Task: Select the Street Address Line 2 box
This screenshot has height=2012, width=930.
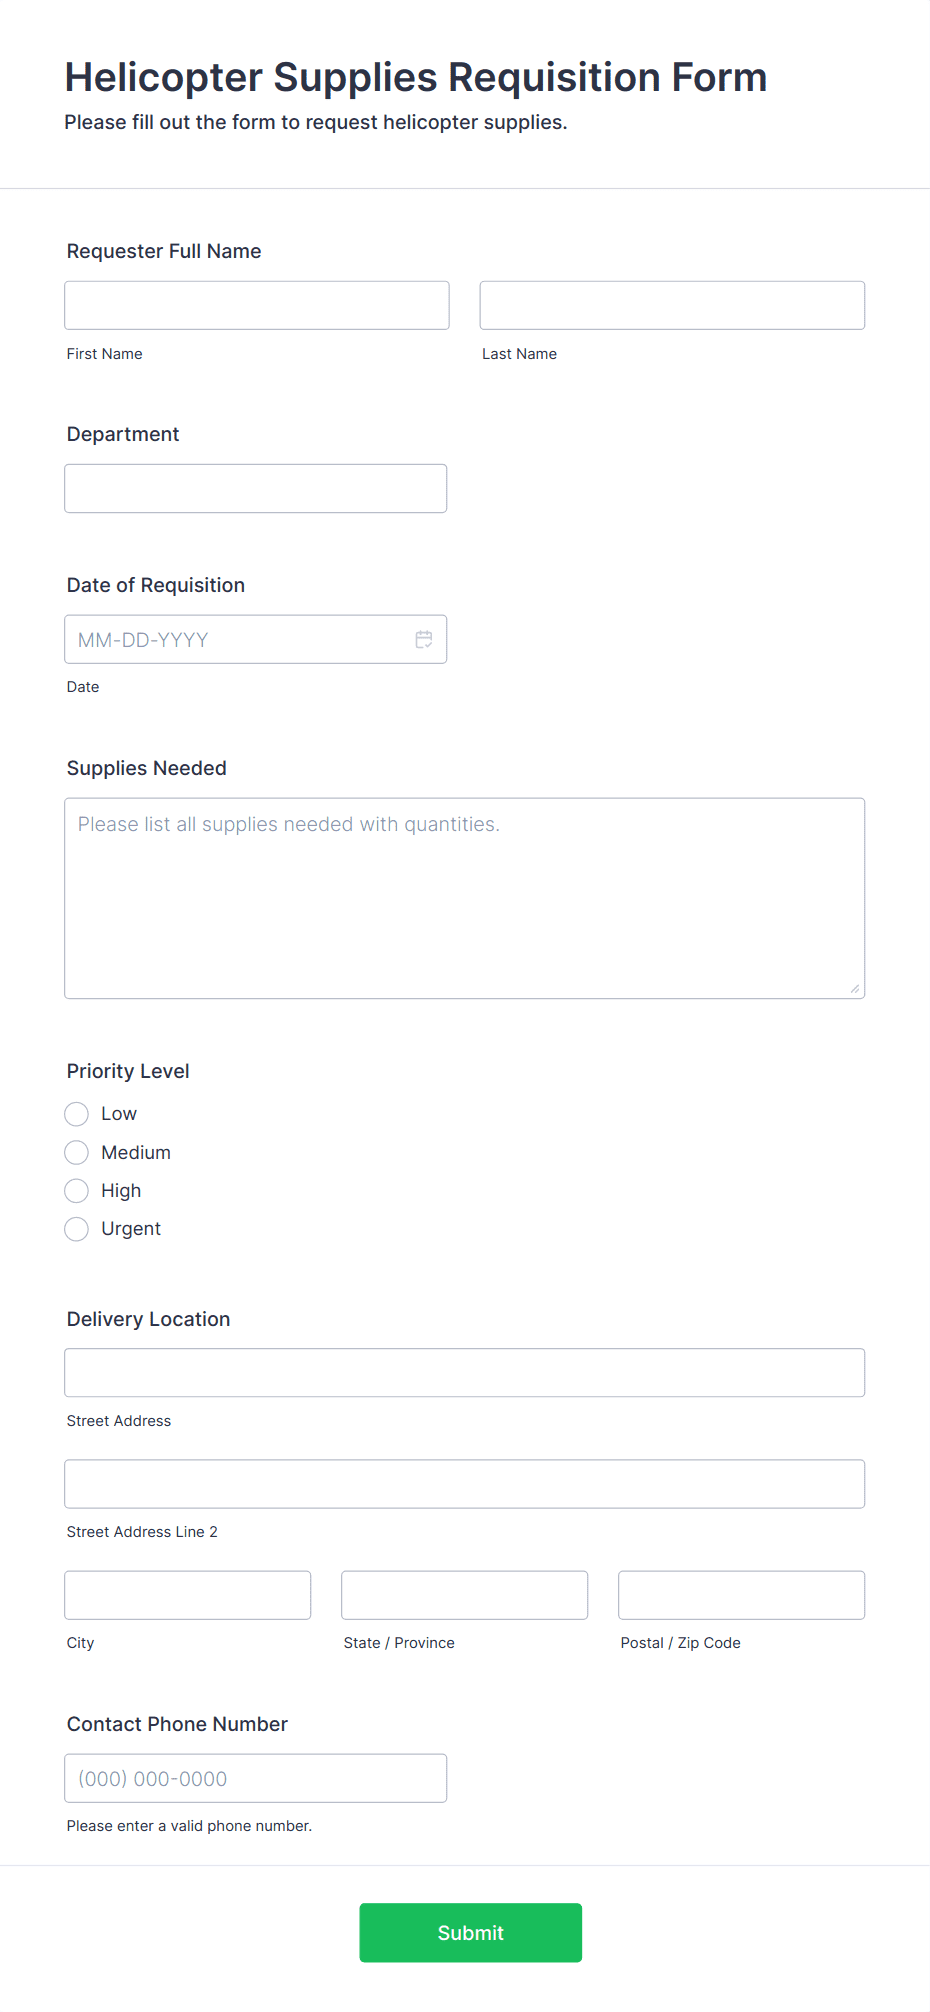Action: click(x=465, y=1484)
